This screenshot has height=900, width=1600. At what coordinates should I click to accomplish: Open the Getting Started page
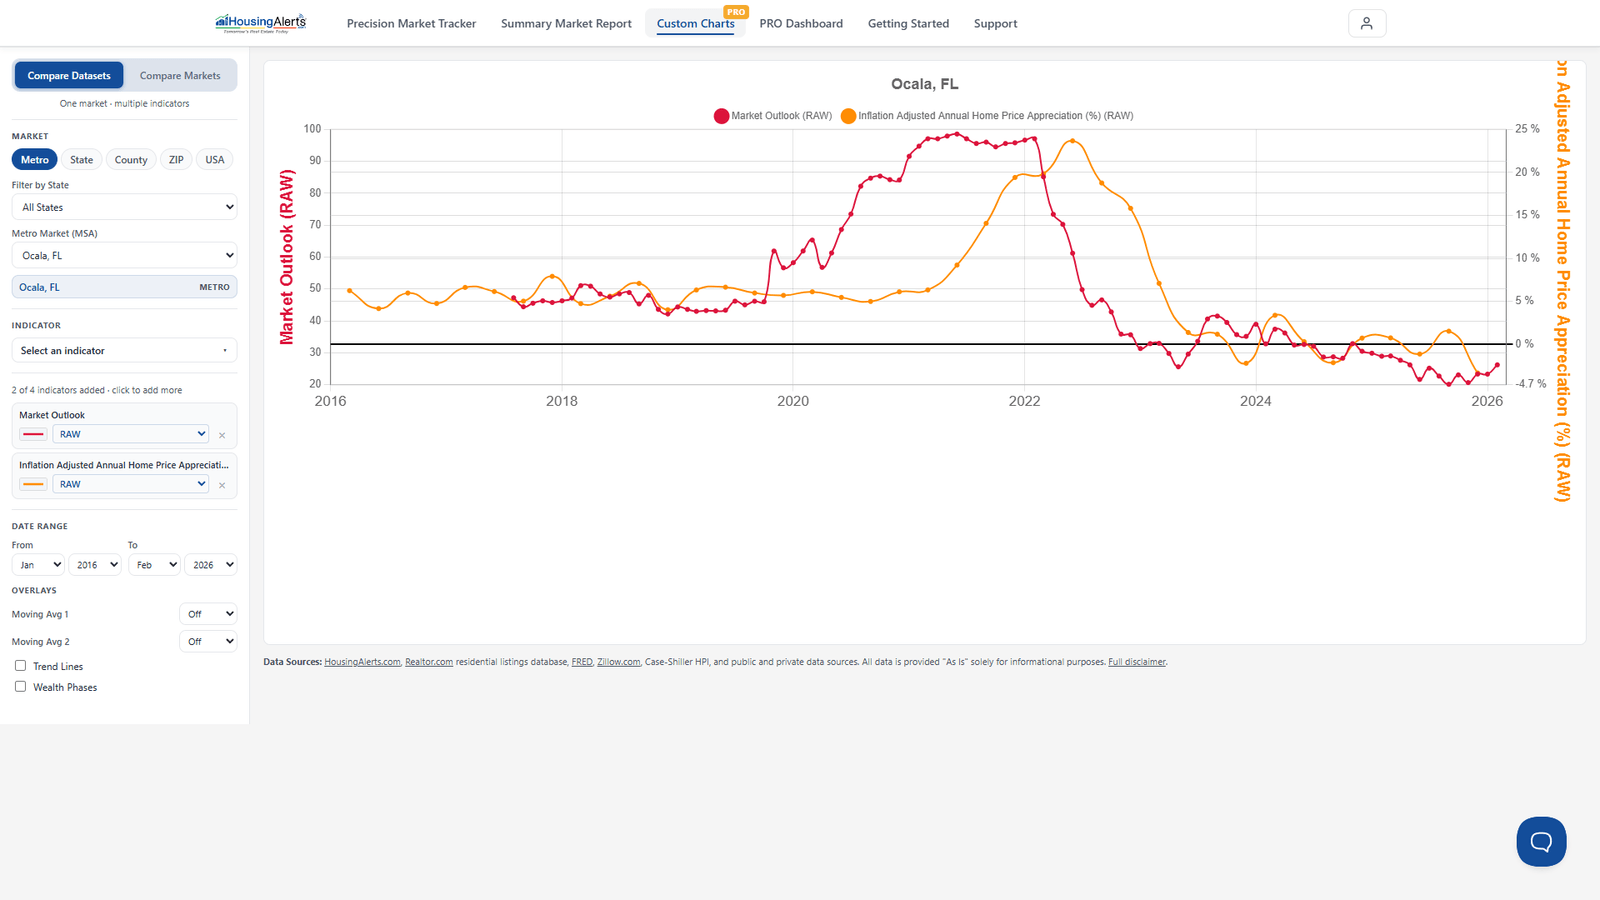point(908,23)
